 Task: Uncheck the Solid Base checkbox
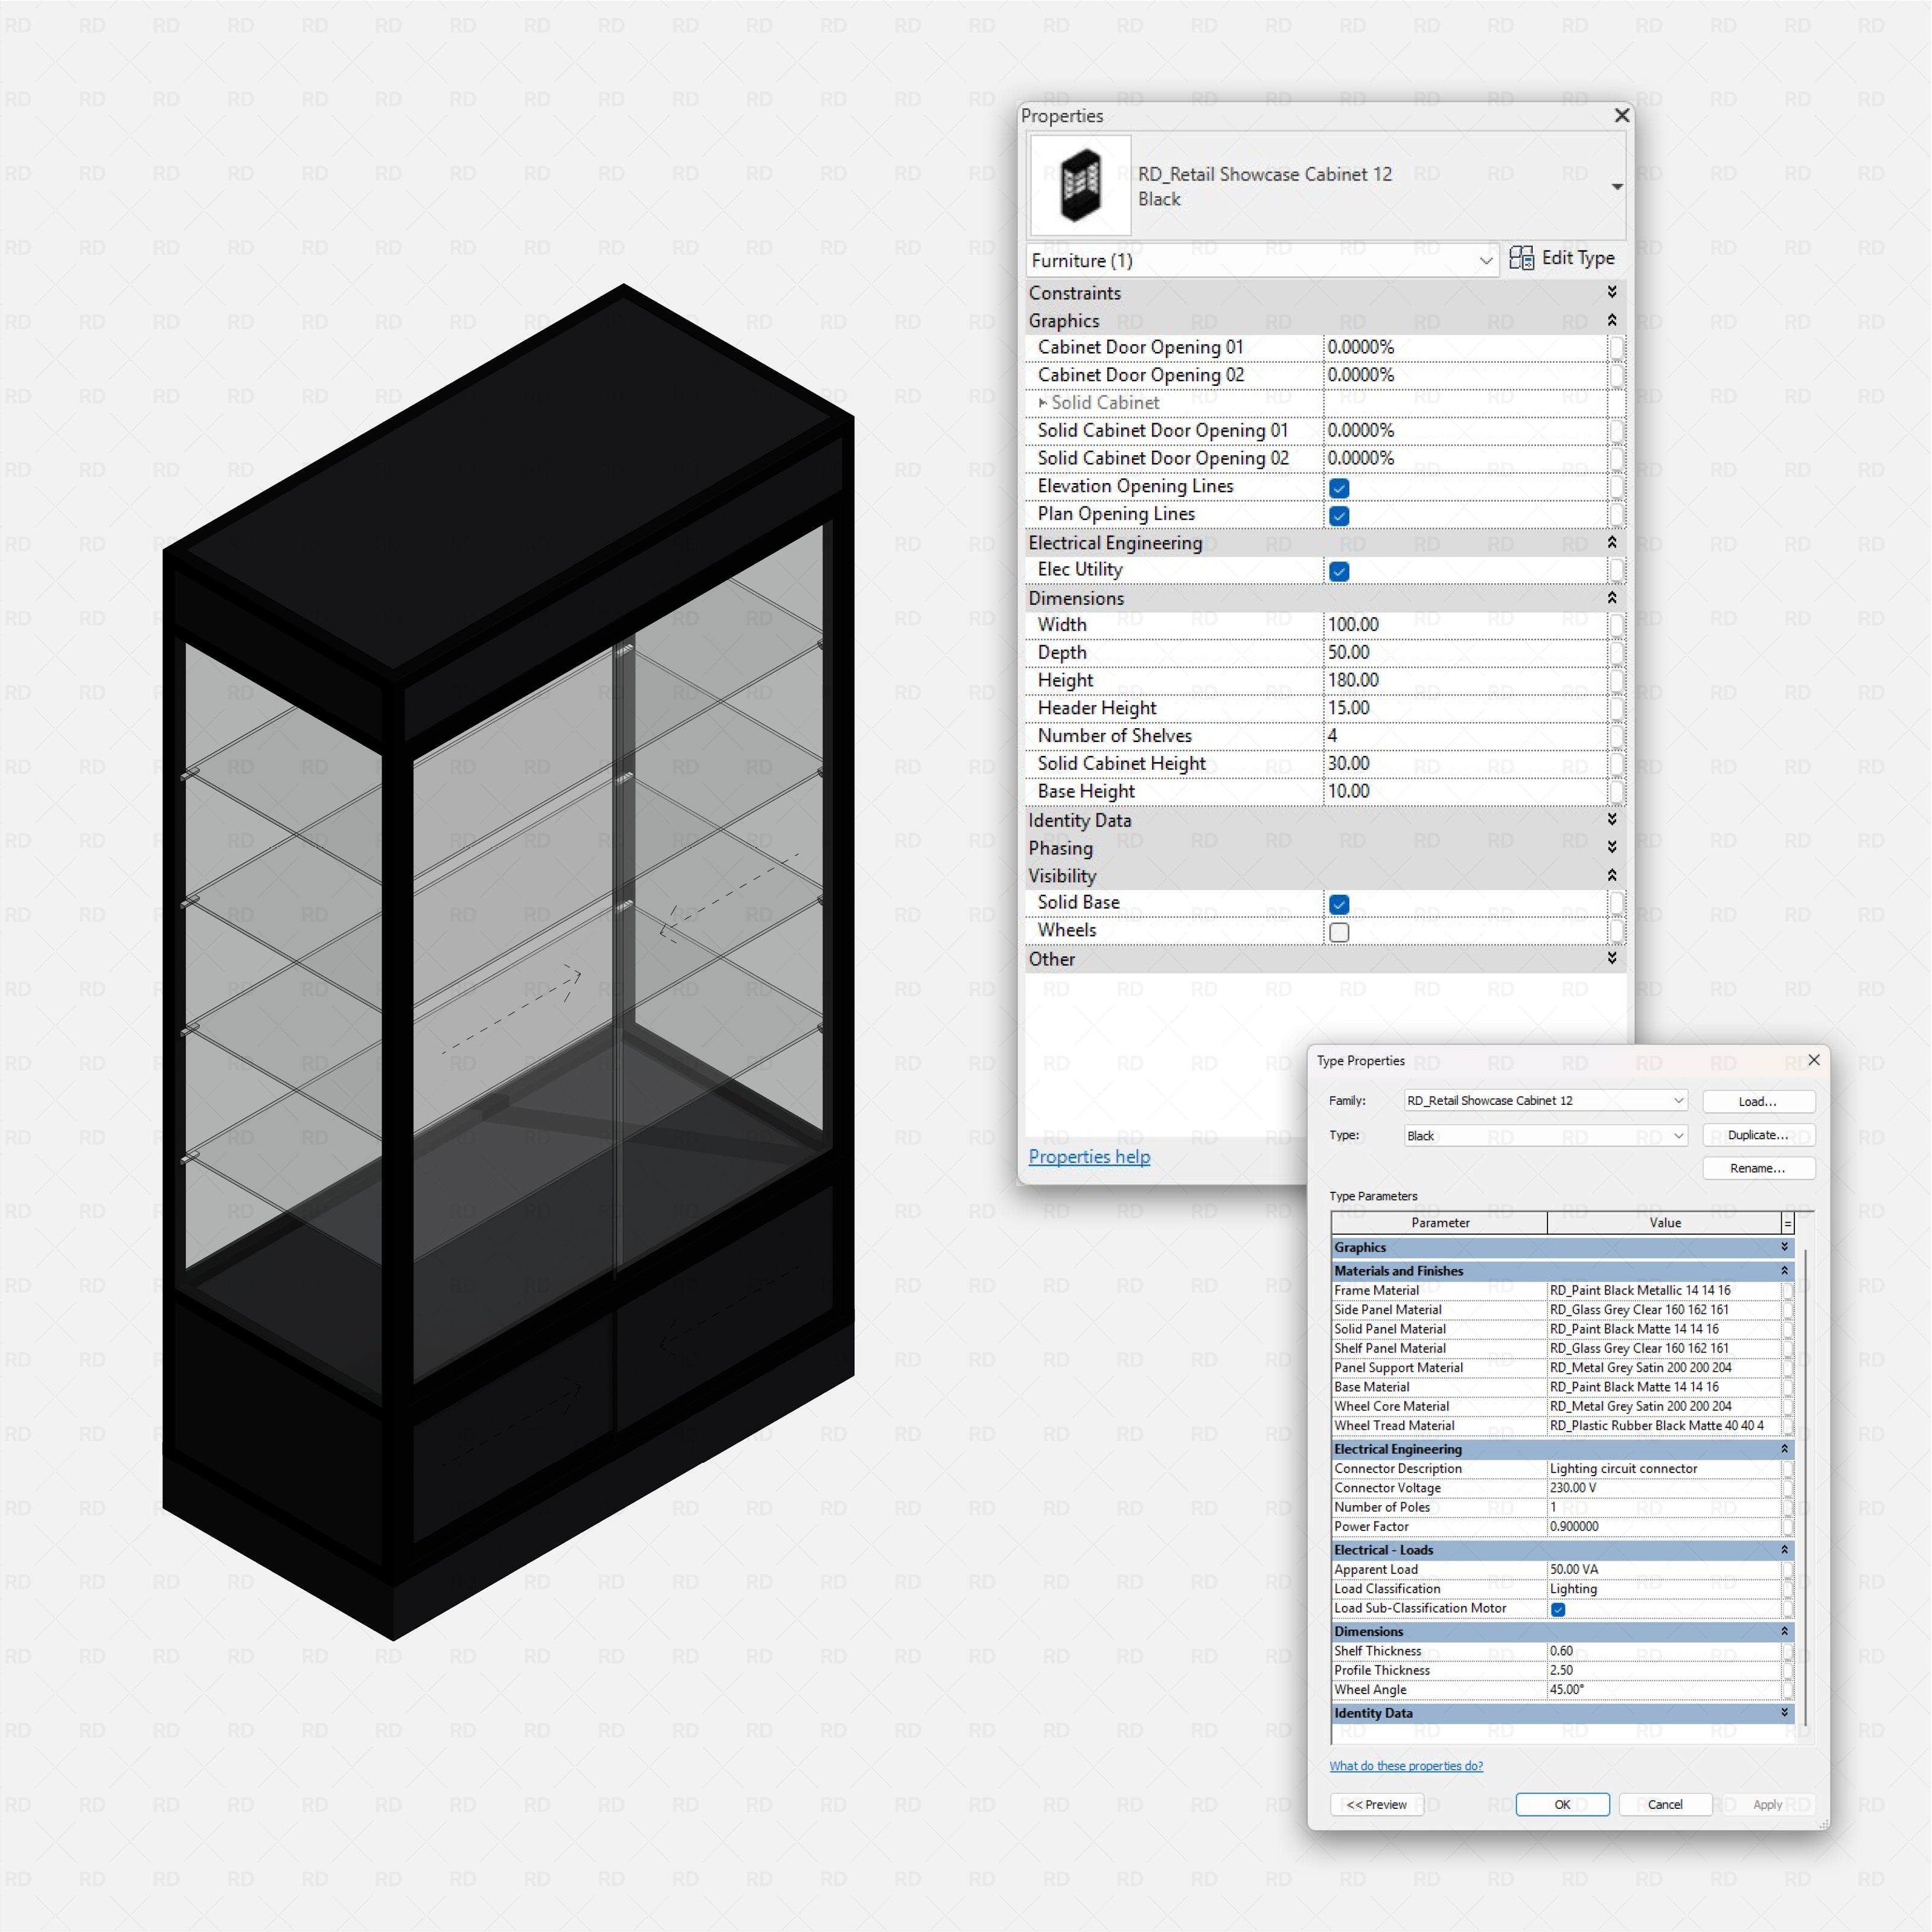click(1339, 904)
